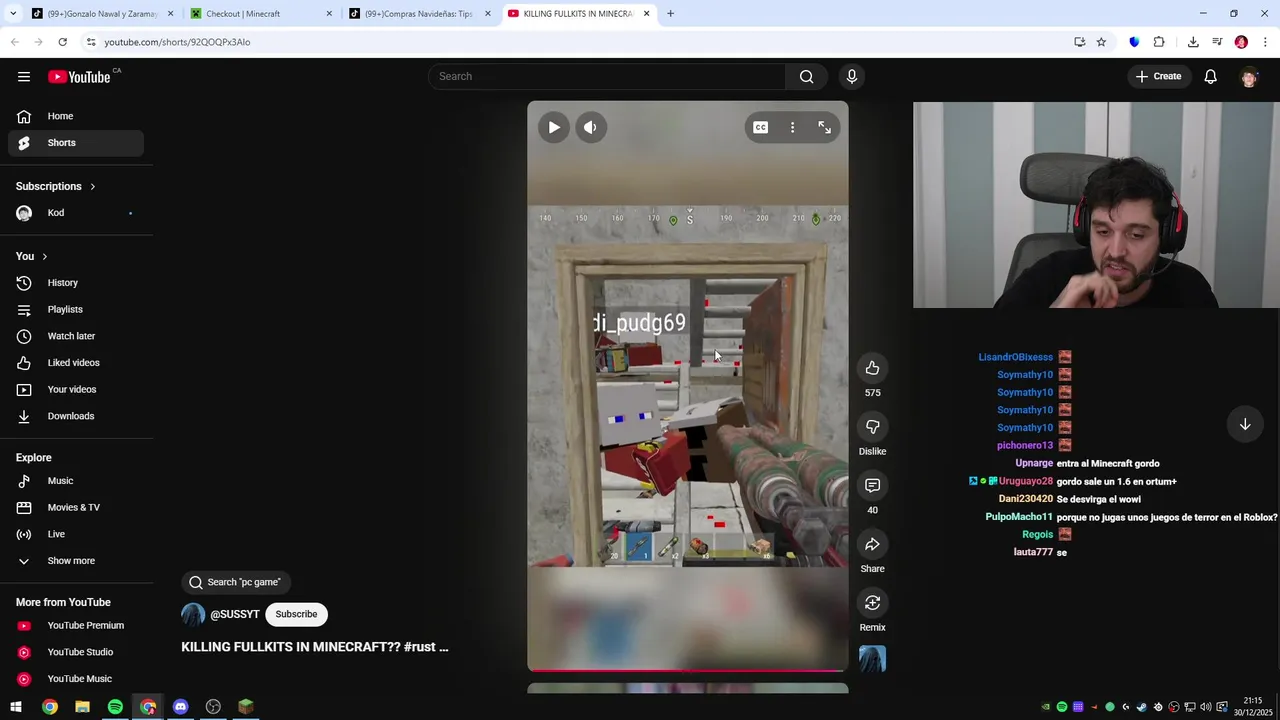The image size is (1280, 720).
Task: Open Movies & TV under Explore
Action: tap(76, 508)
